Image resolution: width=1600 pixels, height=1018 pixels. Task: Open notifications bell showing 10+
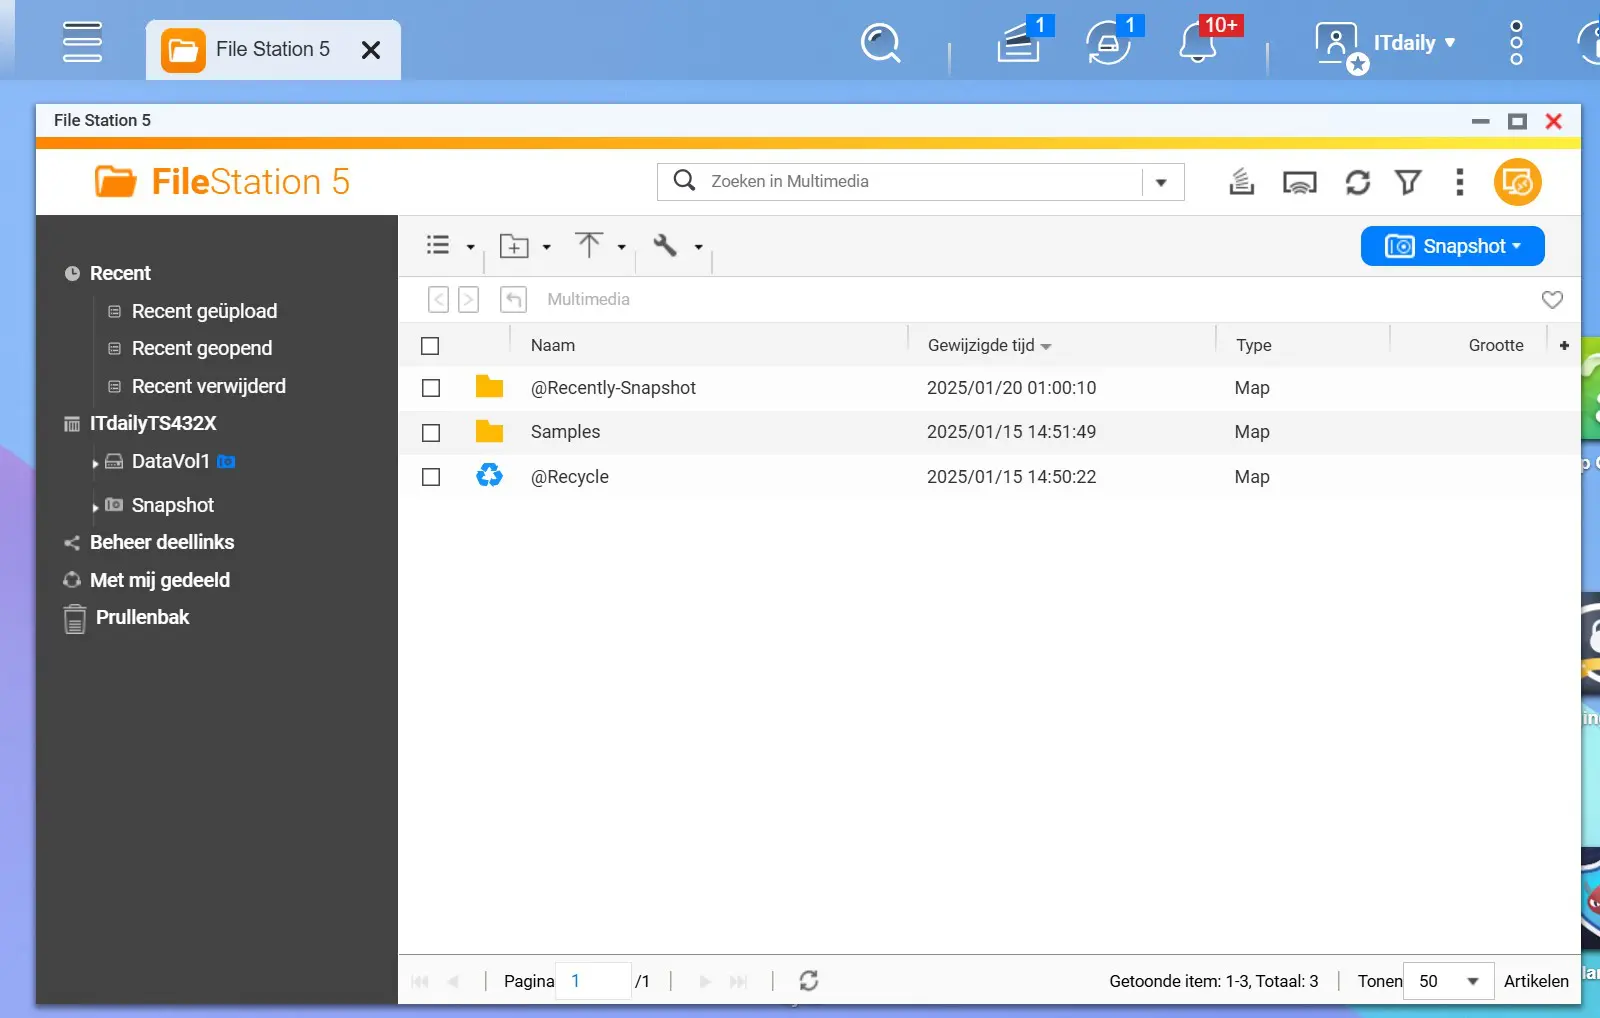click(1198, 43)
